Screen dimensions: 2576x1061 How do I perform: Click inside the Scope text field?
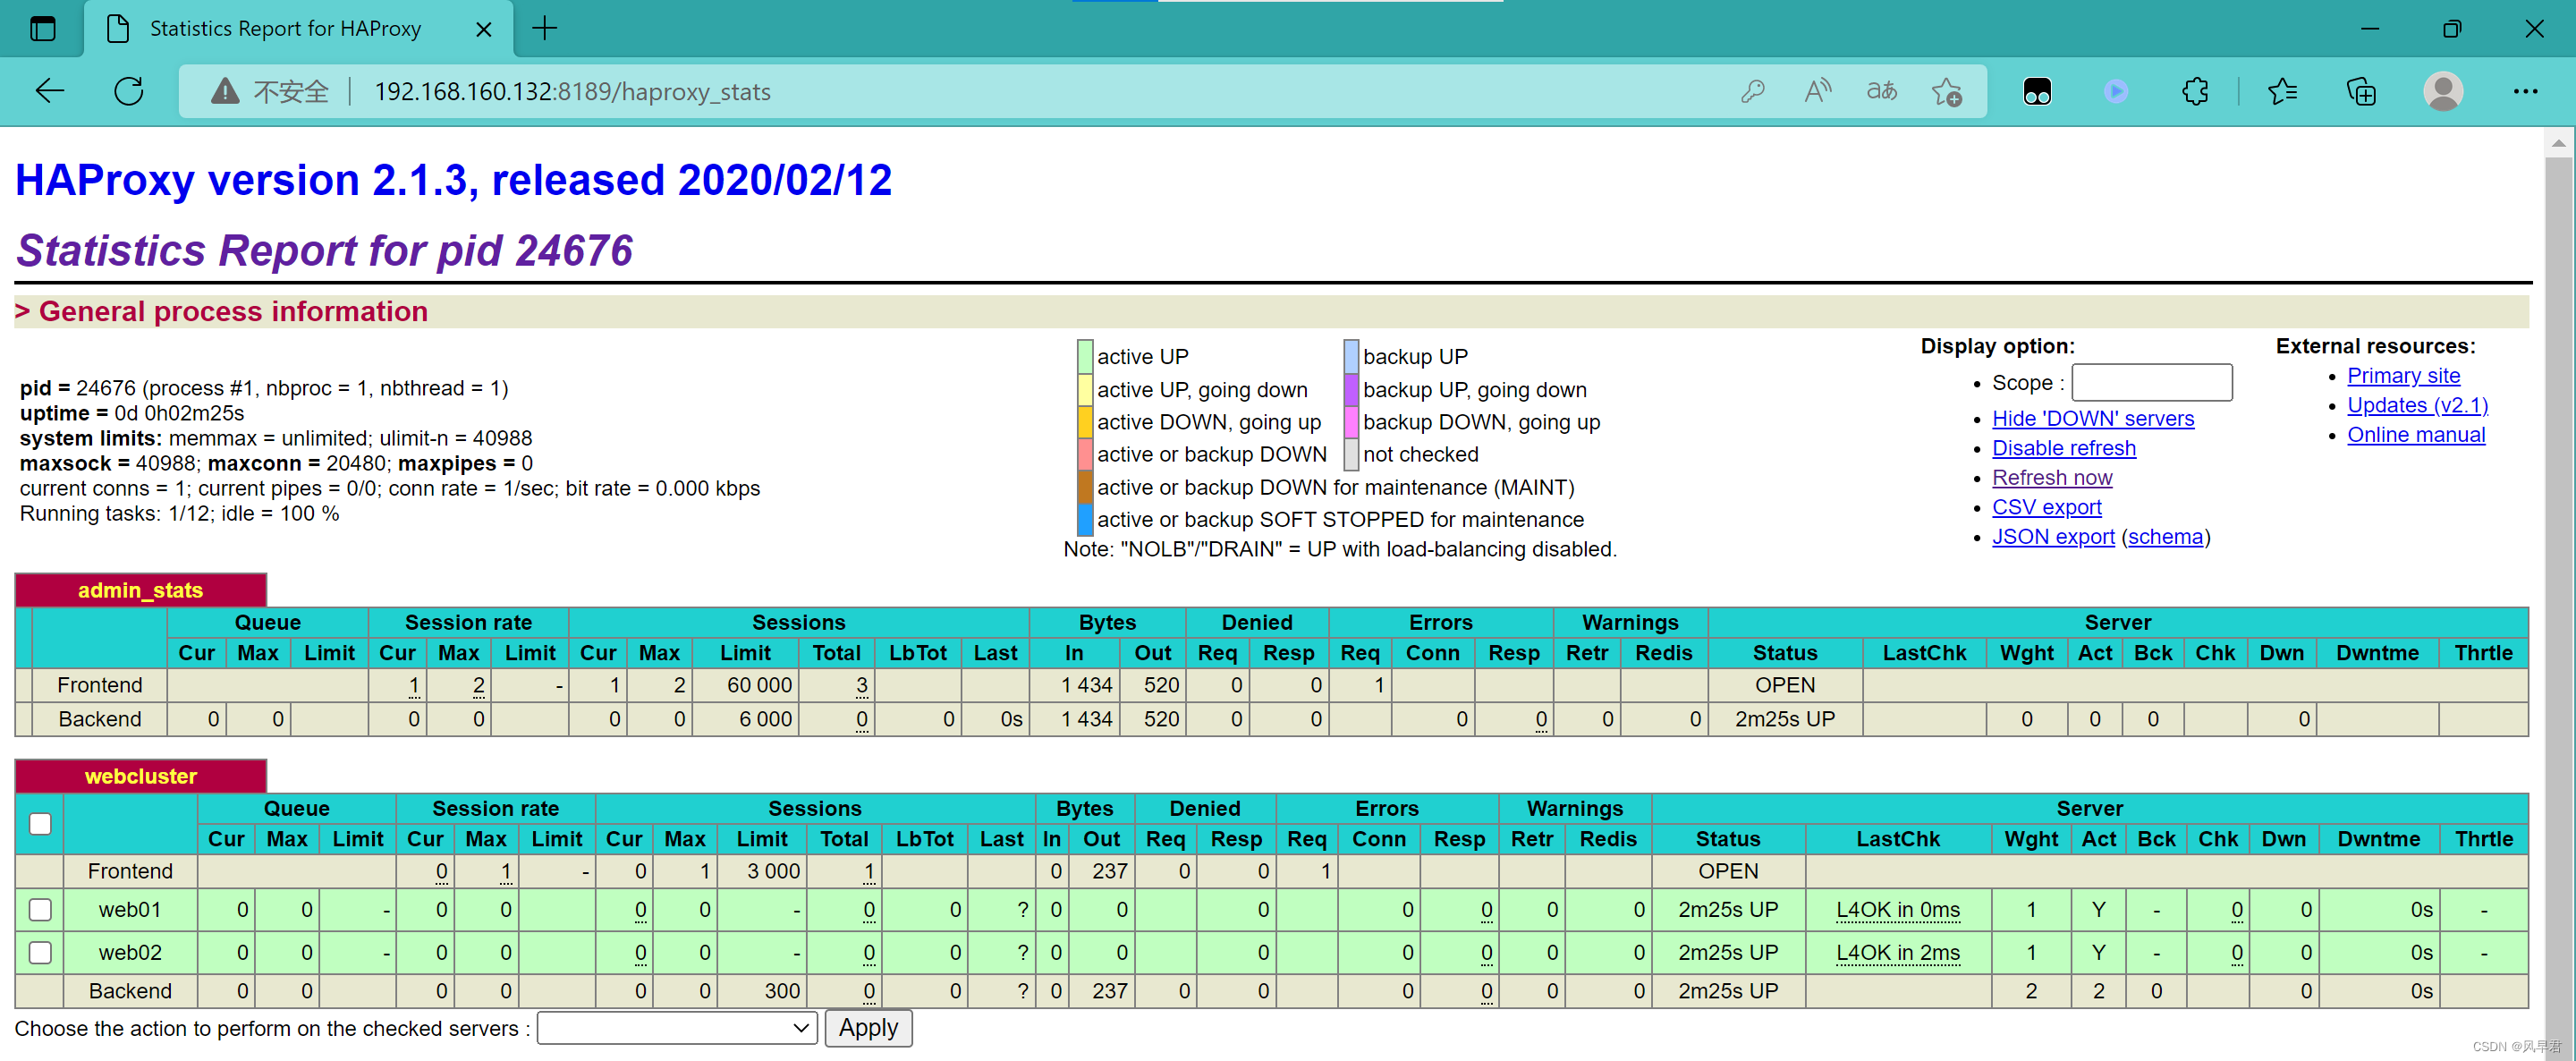coord(2151,382)
